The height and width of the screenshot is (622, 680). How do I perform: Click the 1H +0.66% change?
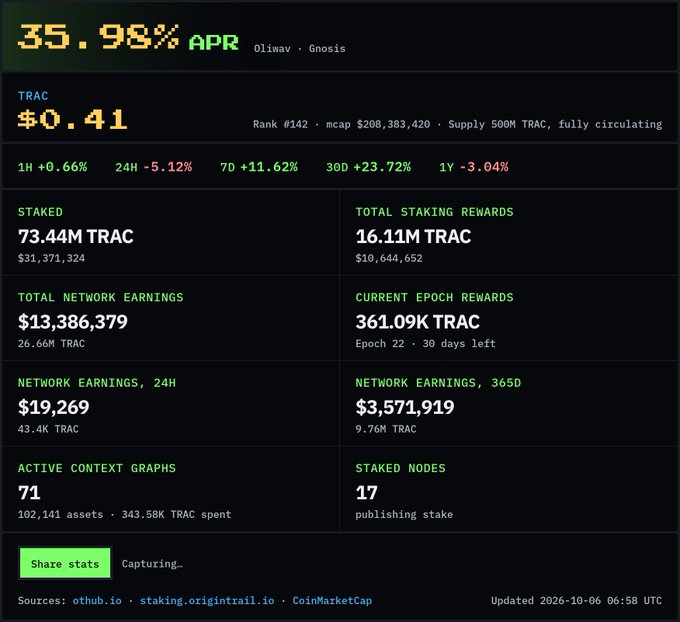tap(52, 167)
